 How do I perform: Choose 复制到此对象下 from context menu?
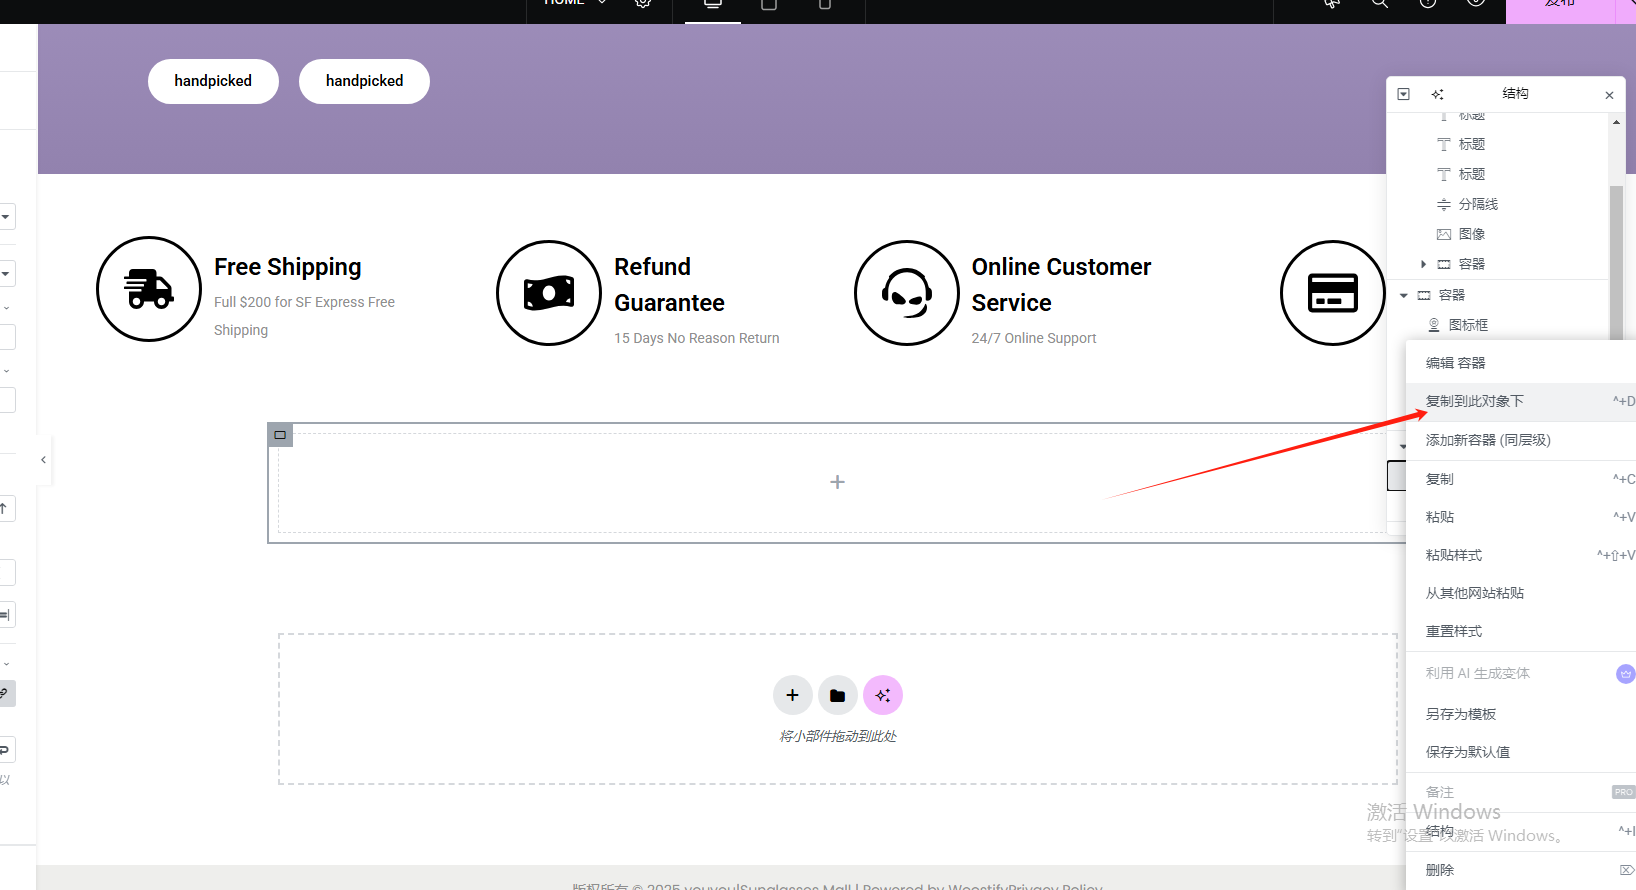(x=1474, y=401)
